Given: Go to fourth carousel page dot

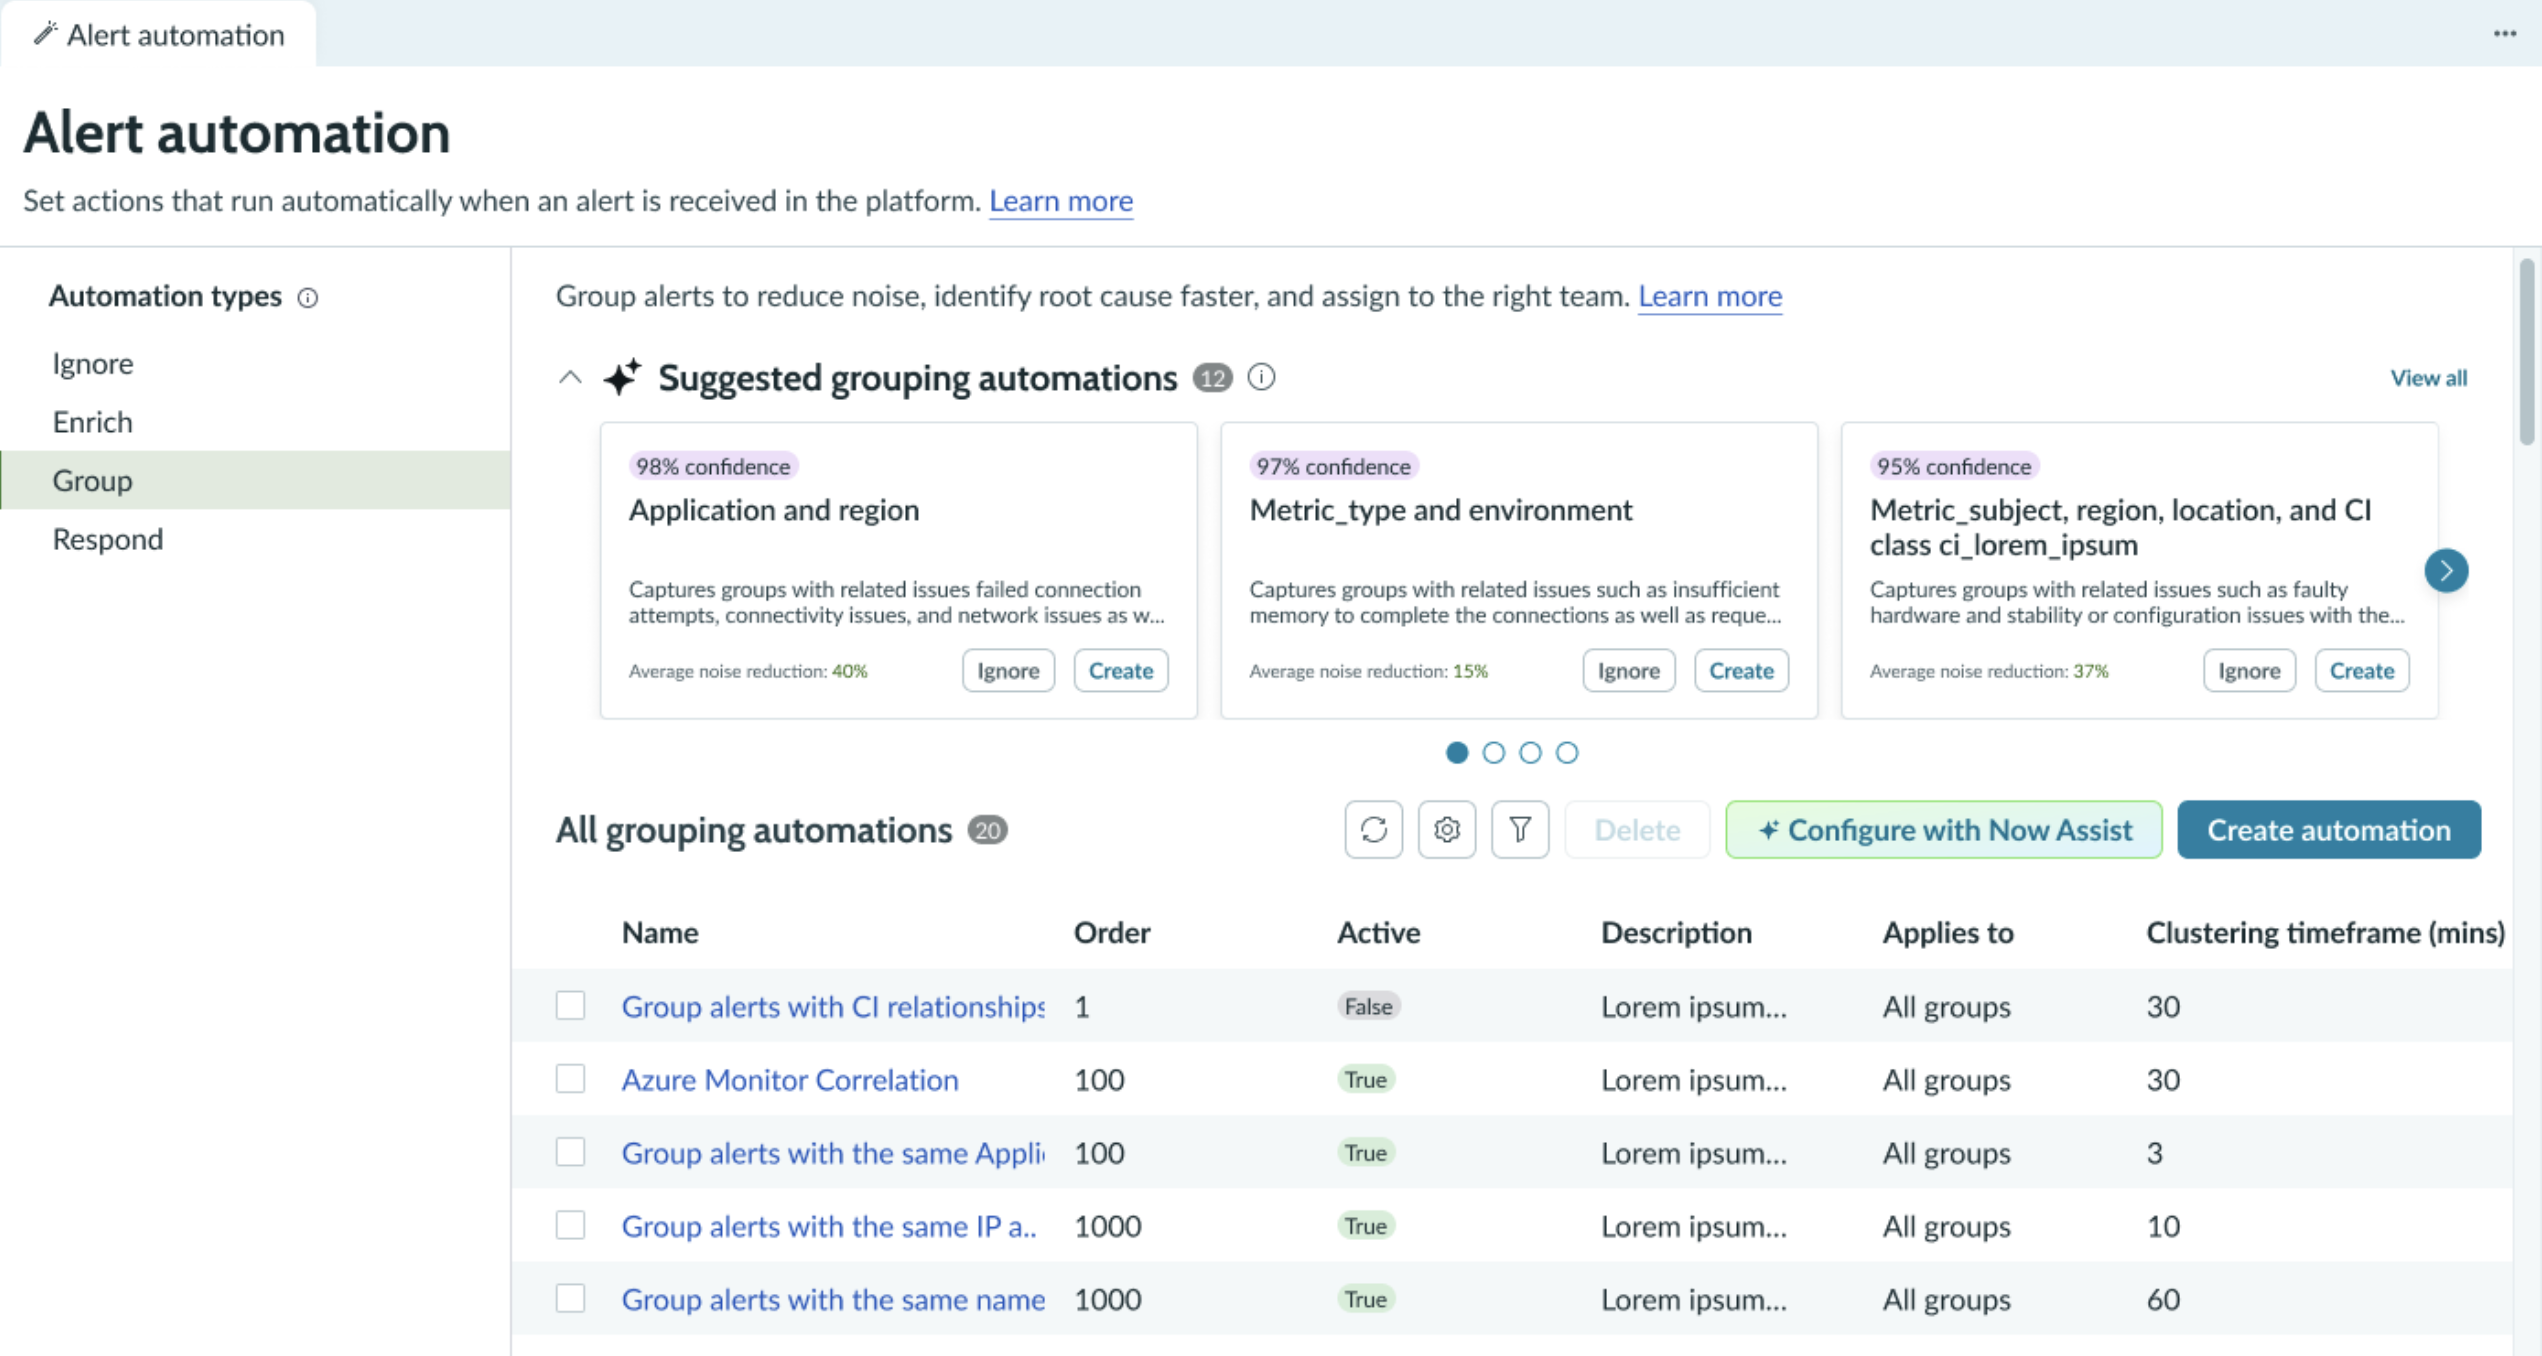Looking at the screenshot, I should pos(1567,752).
